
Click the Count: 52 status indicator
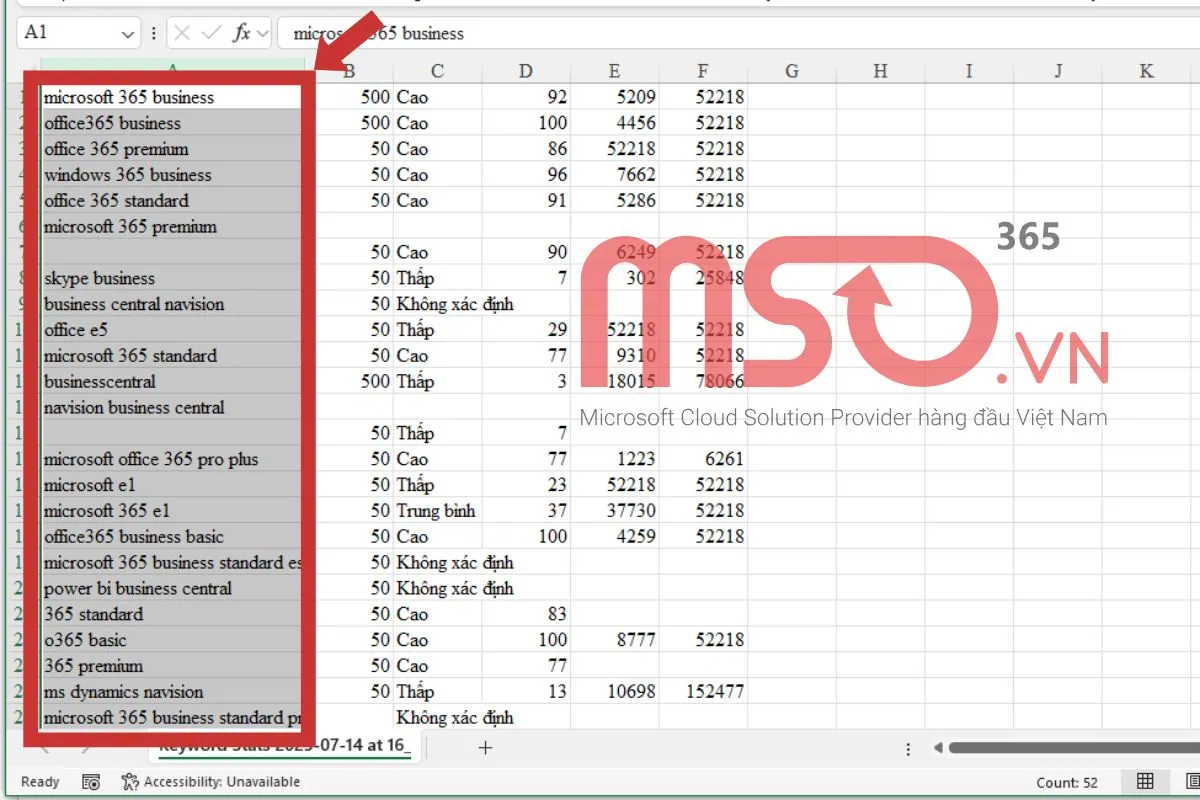click(x=1067, y=782)
